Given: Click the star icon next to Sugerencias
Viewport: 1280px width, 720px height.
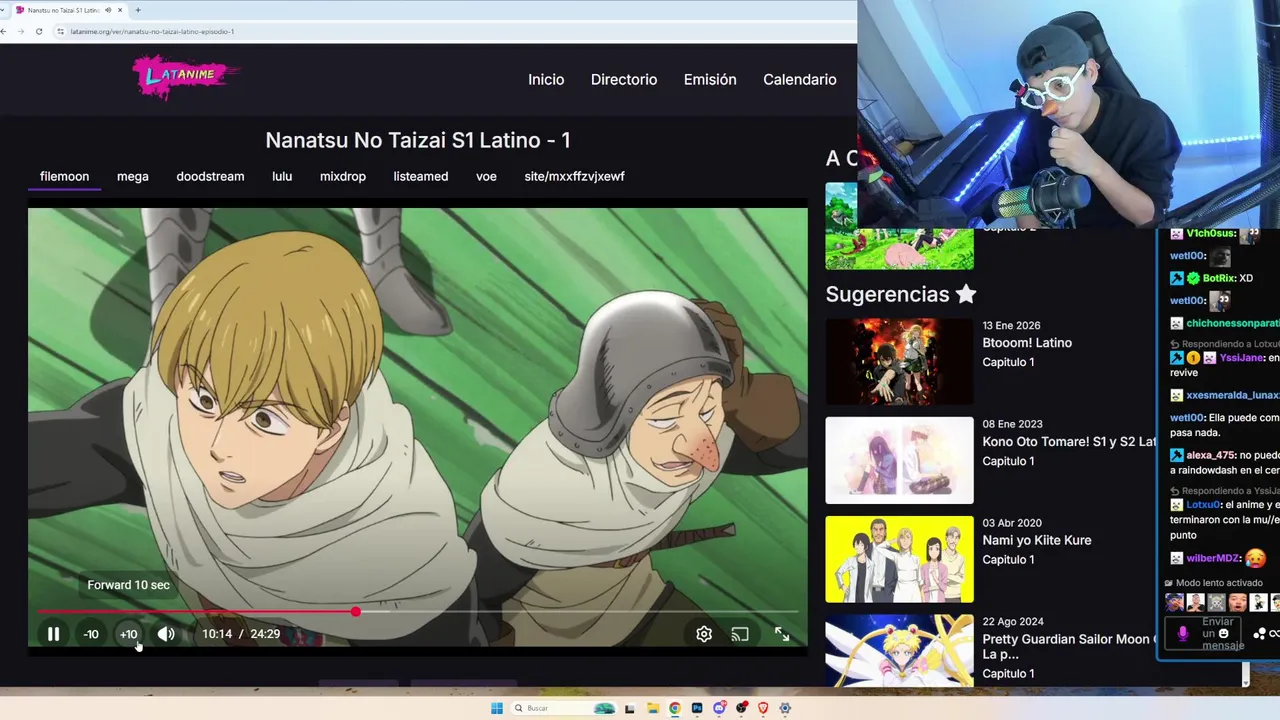Looking at the screenshot, I should click(x=965, y=294).
